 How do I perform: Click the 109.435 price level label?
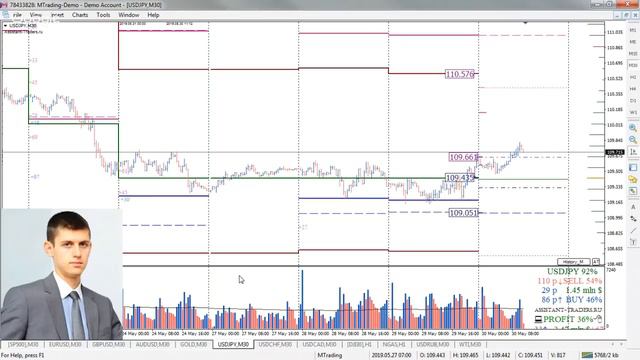(460, 178)
